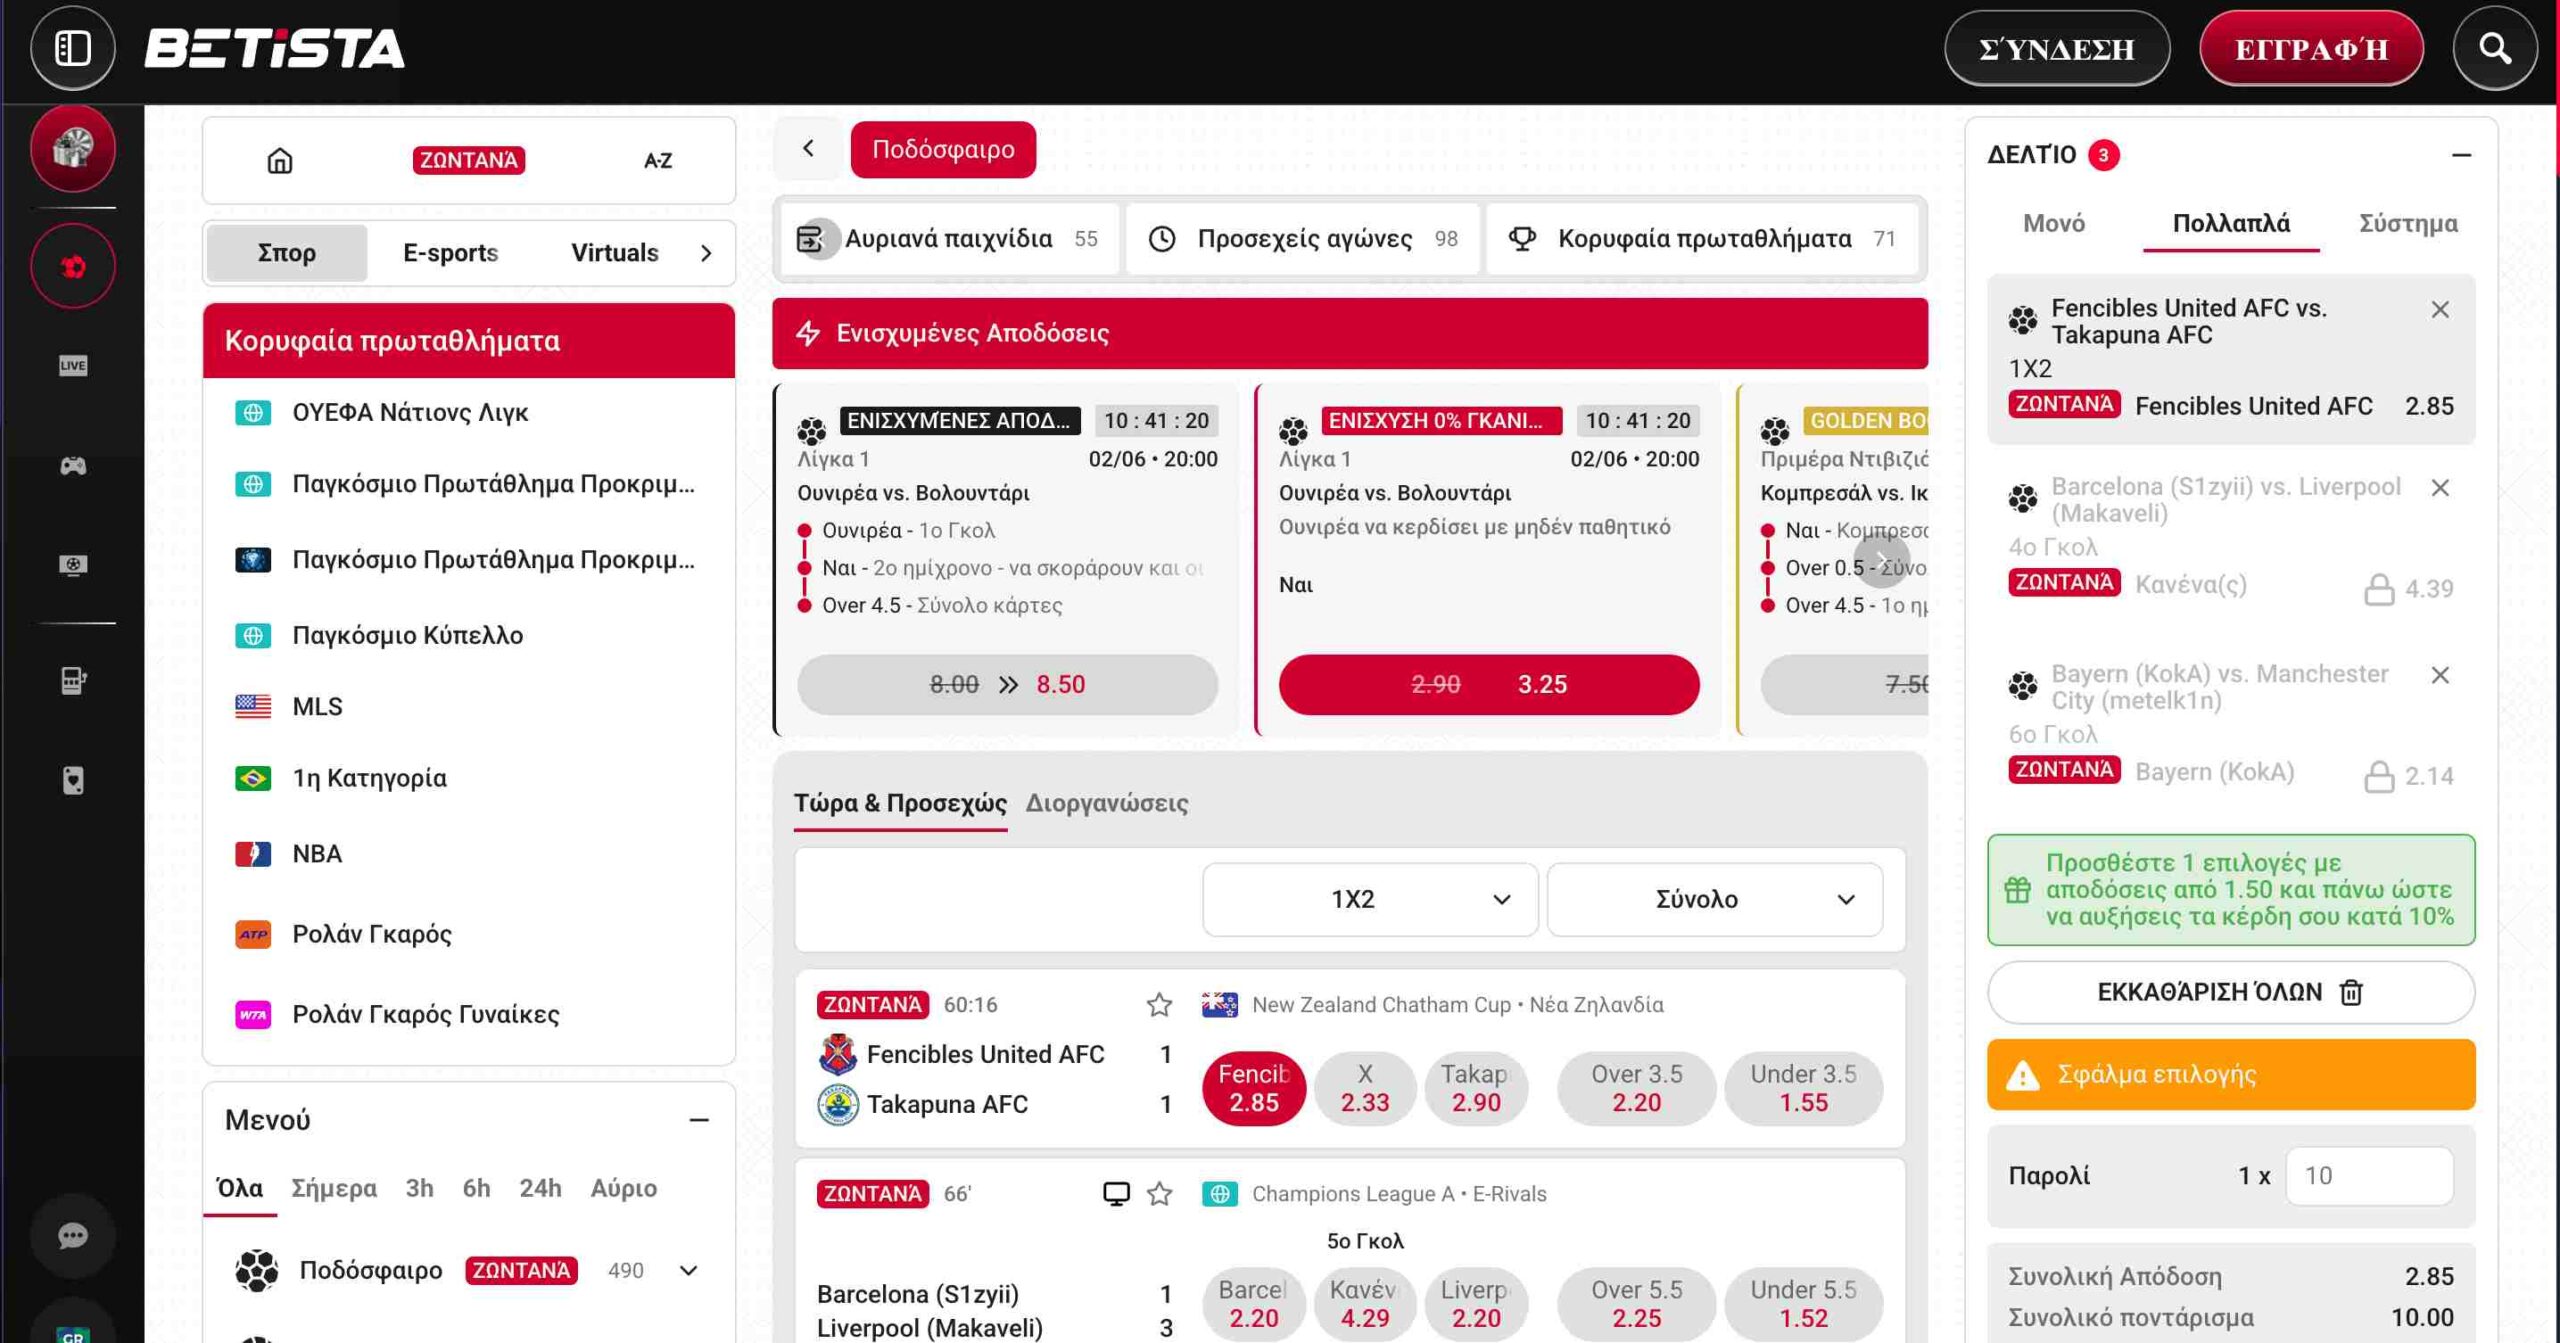Select Μονό betslip tab
2560x1343 pixels.
pos(2053,223)
